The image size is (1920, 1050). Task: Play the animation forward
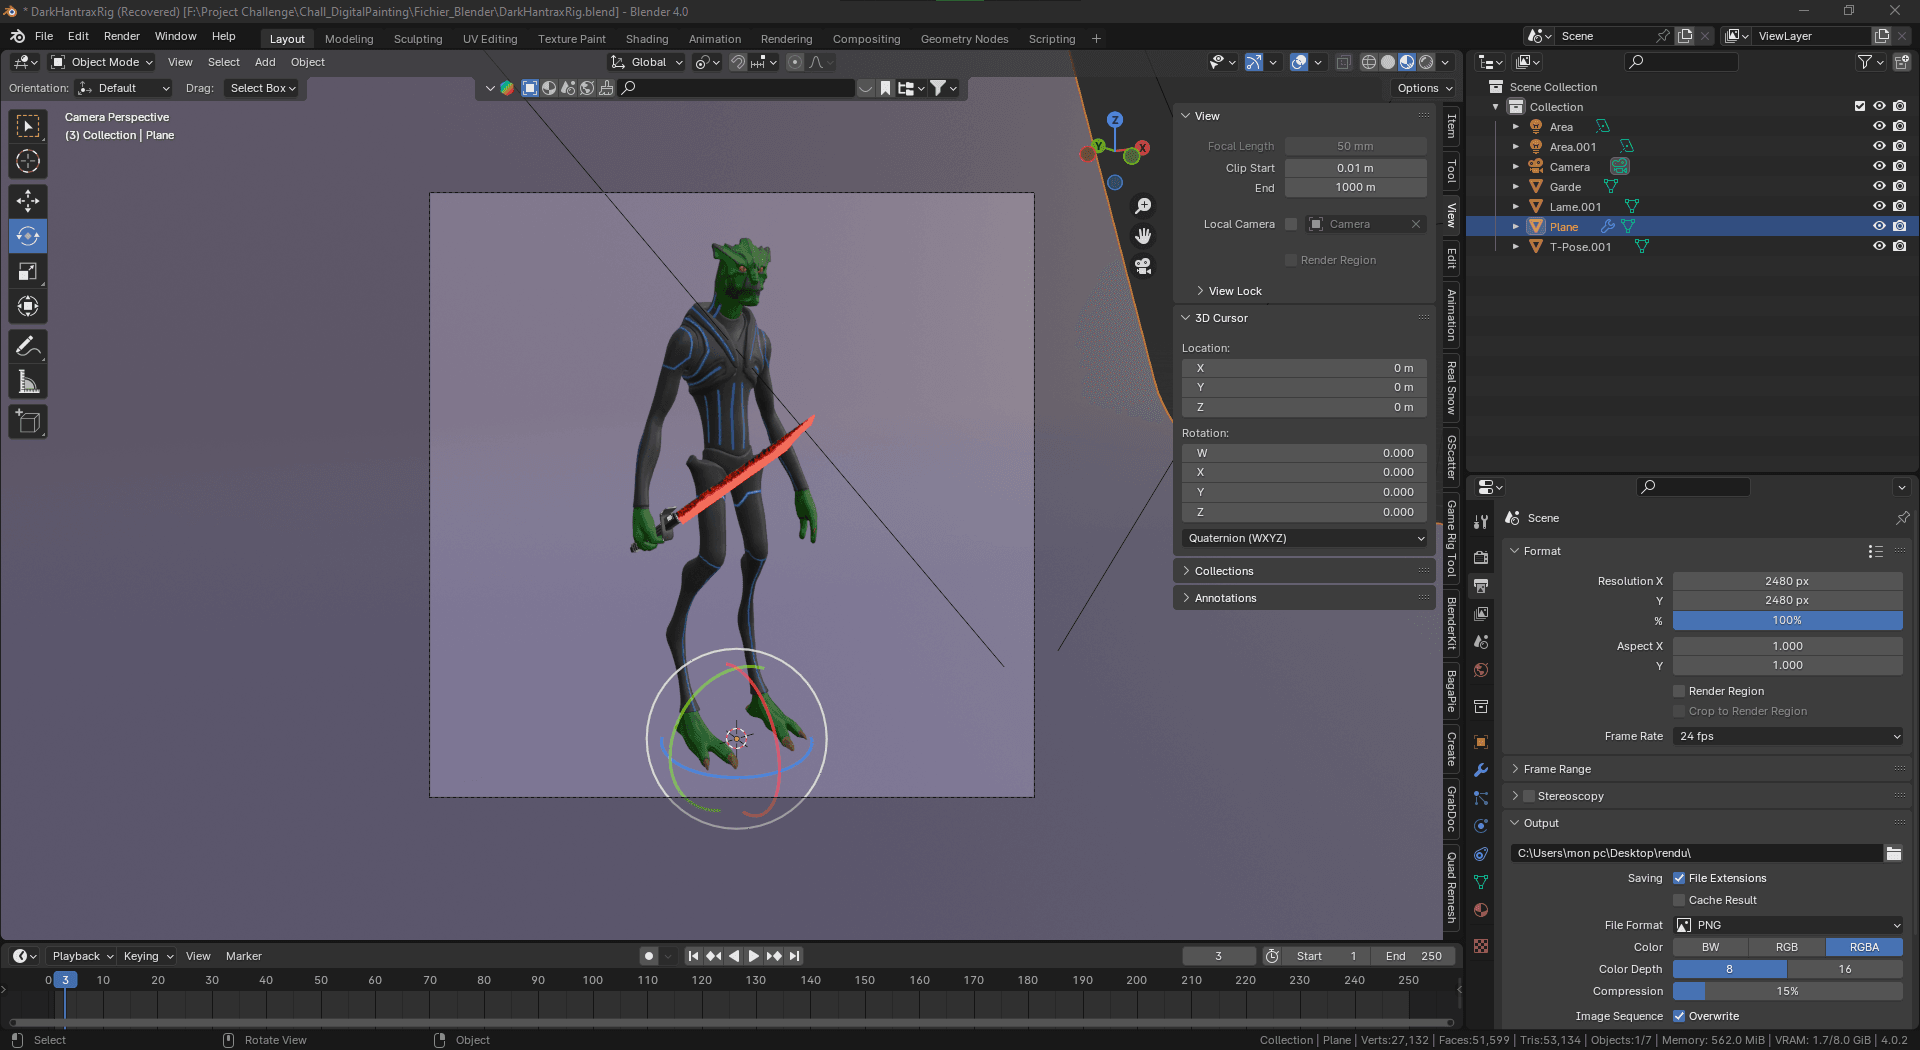[754, 956]
